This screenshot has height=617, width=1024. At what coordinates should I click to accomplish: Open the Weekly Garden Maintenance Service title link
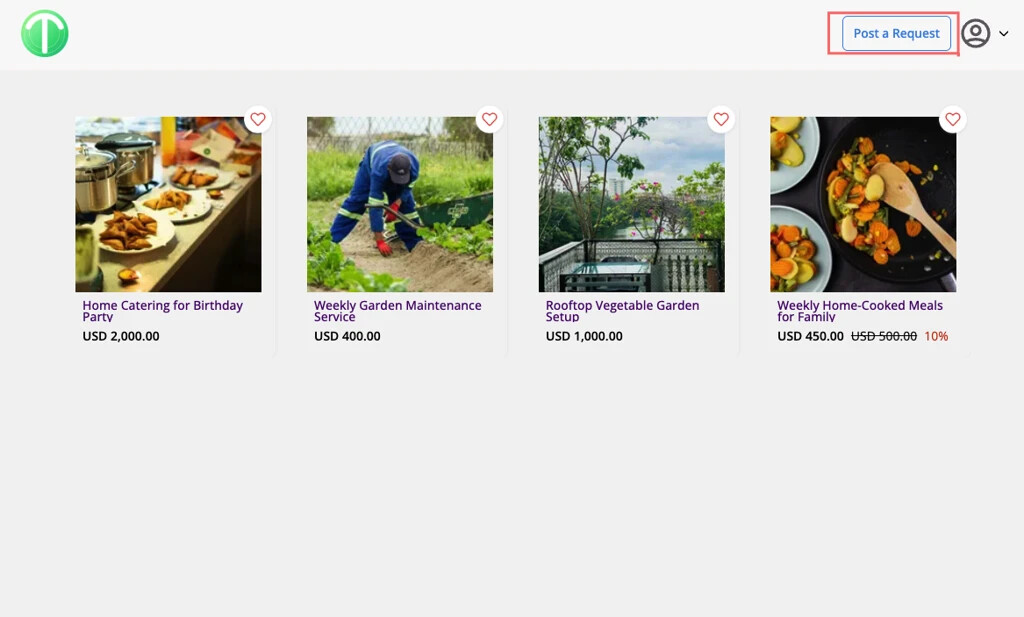coord(397,310)
